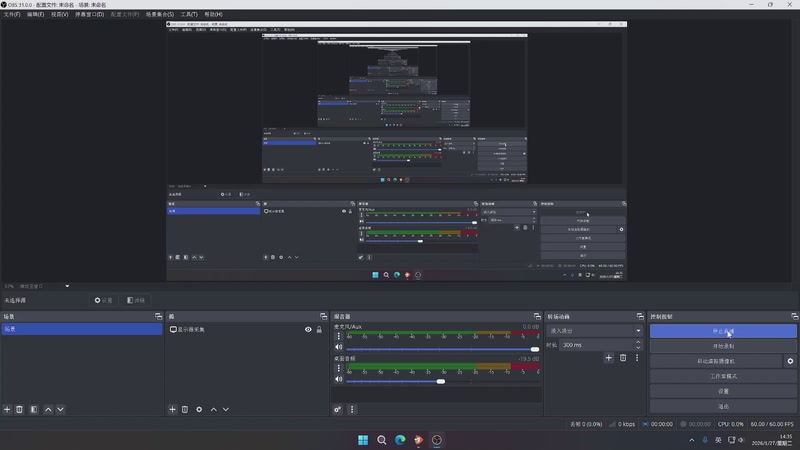Image resolution: width=800 pixels, height=450 pixels.
Task: Open 工具(T) menu
Action: click(189, 14)
